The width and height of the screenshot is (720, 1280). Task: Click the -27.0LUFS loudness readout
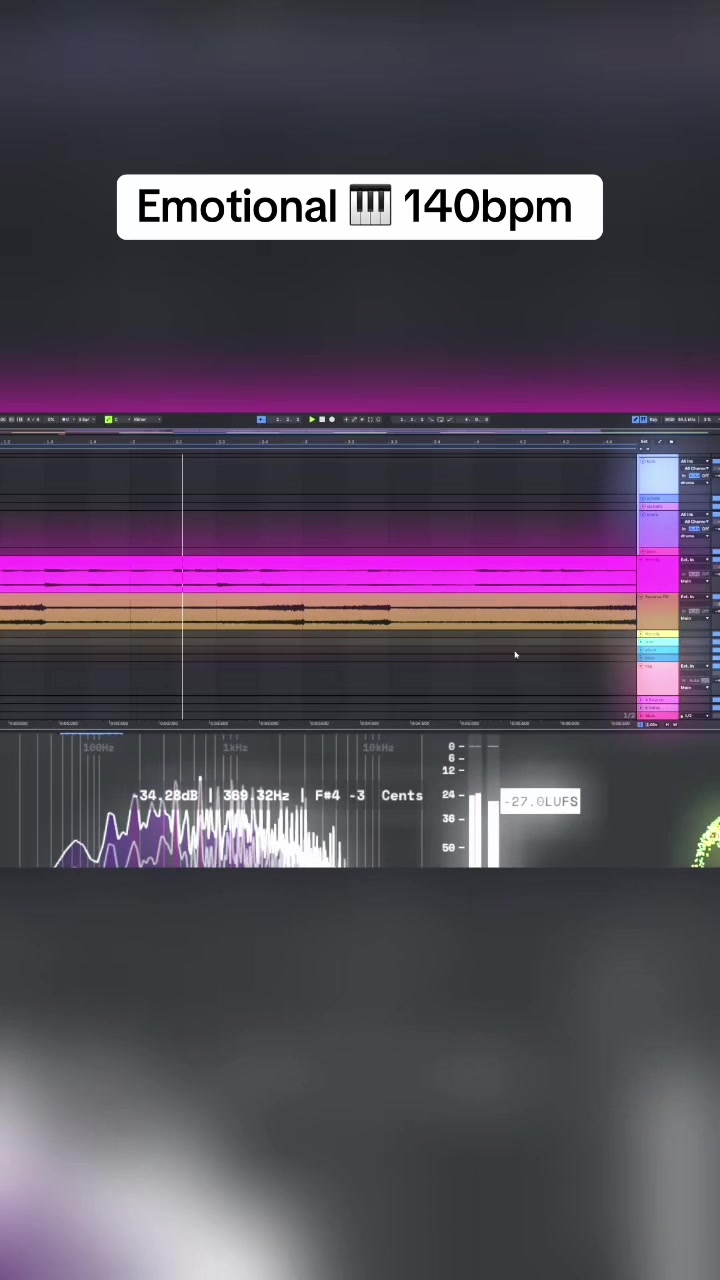540,801
